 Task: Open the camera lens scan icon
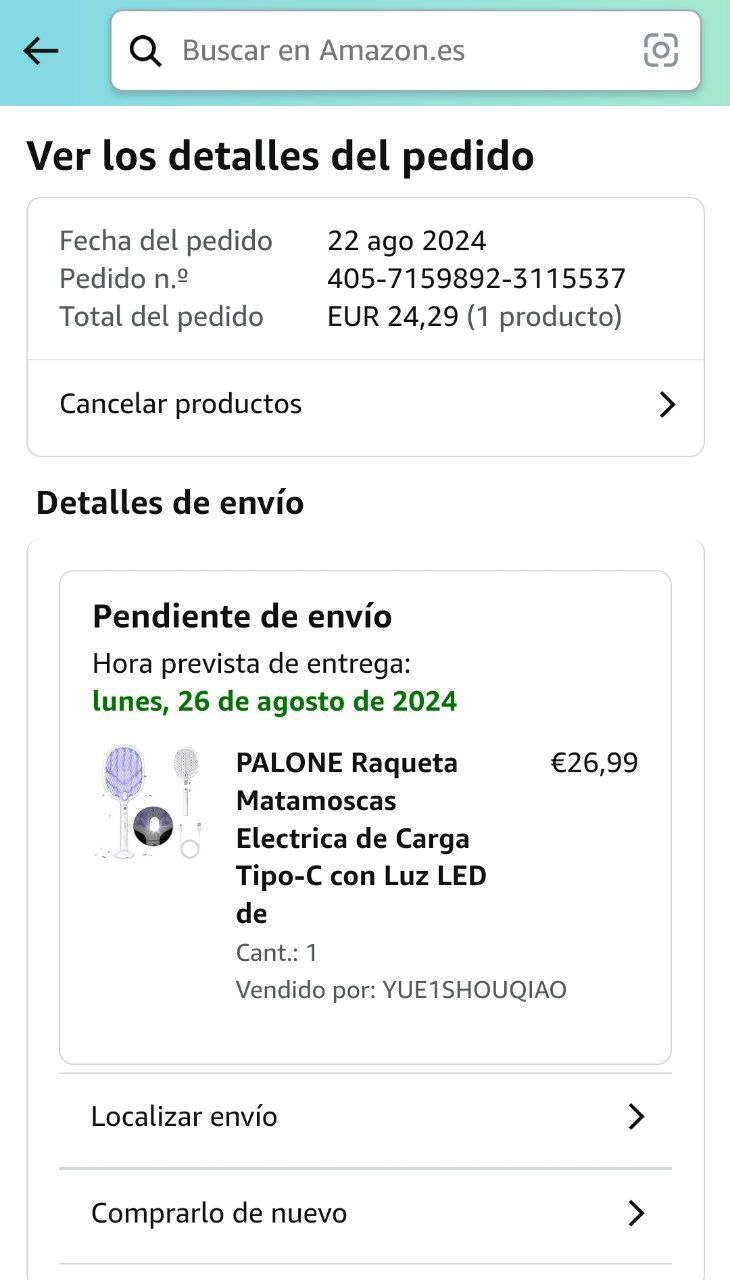click(x=660, y=50)
